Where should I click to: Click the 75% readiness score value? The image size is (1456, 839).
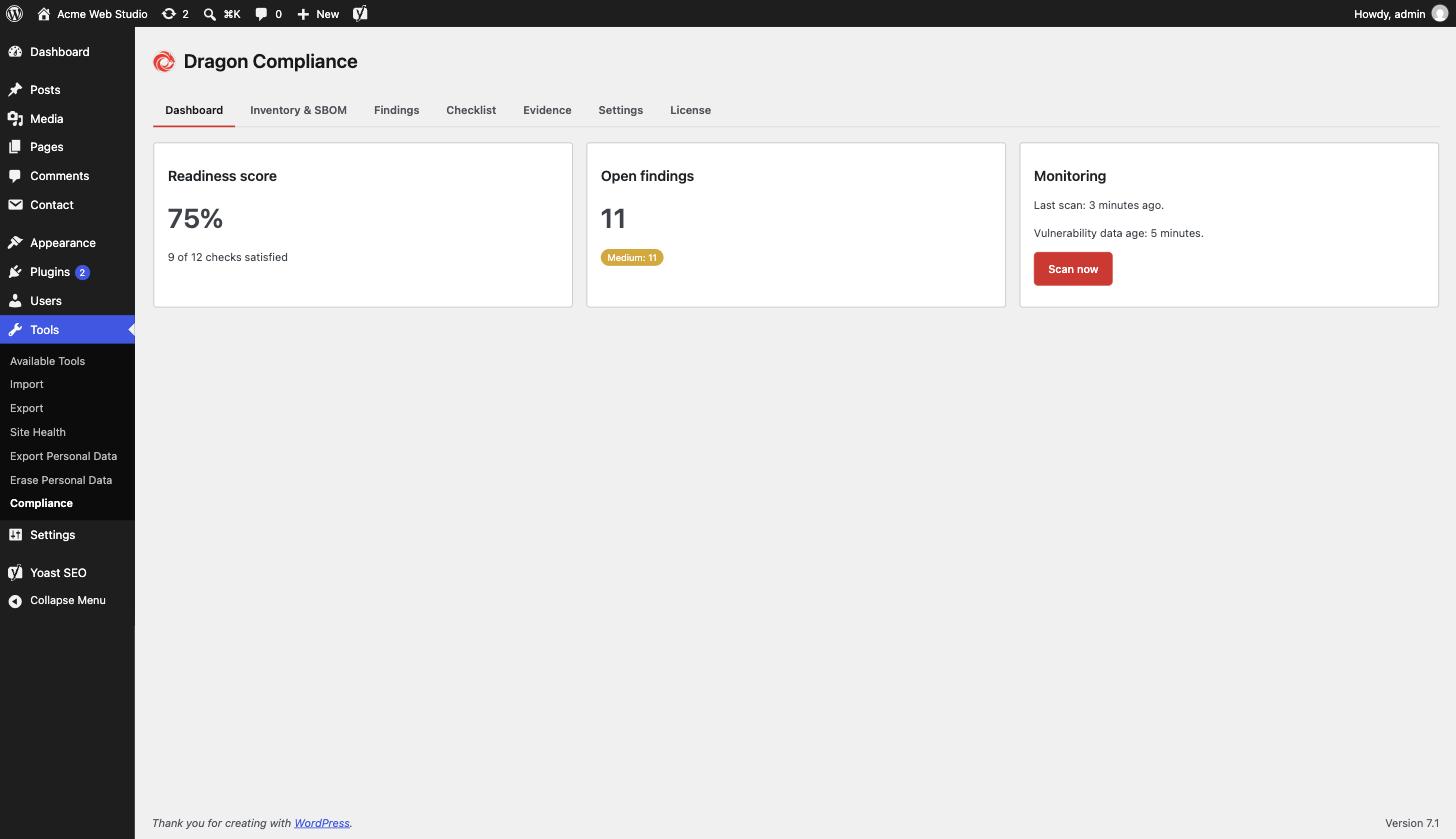coord(195,219)
